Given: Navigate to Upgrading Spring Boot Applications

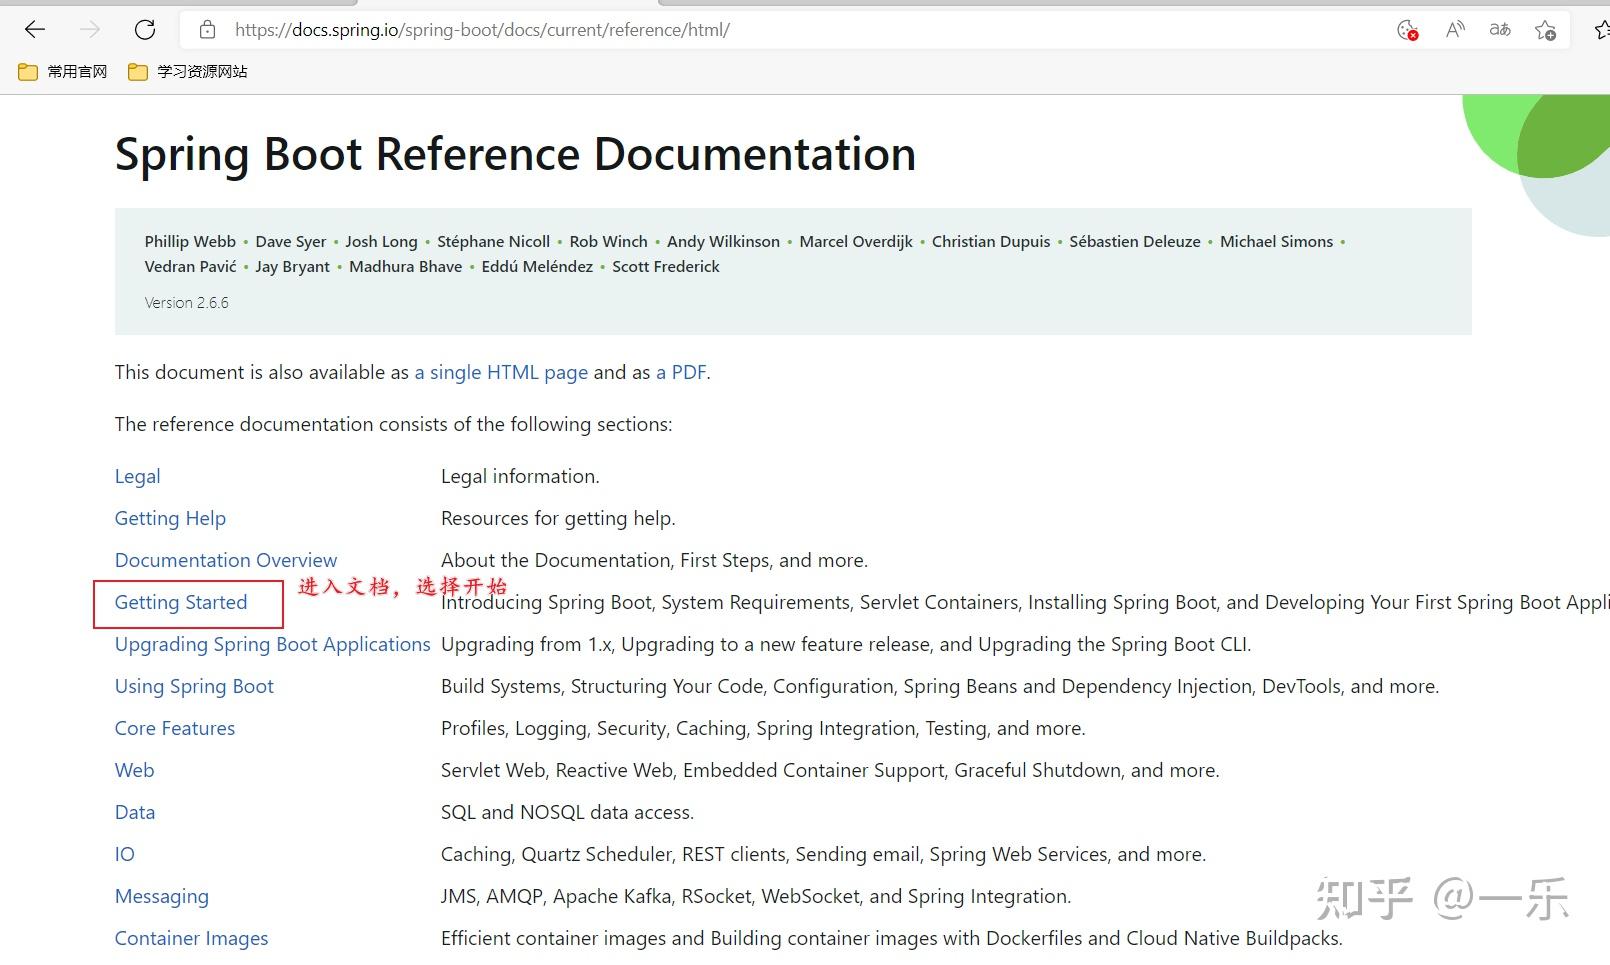Looking at the screenshot, I should coord(272,644).
